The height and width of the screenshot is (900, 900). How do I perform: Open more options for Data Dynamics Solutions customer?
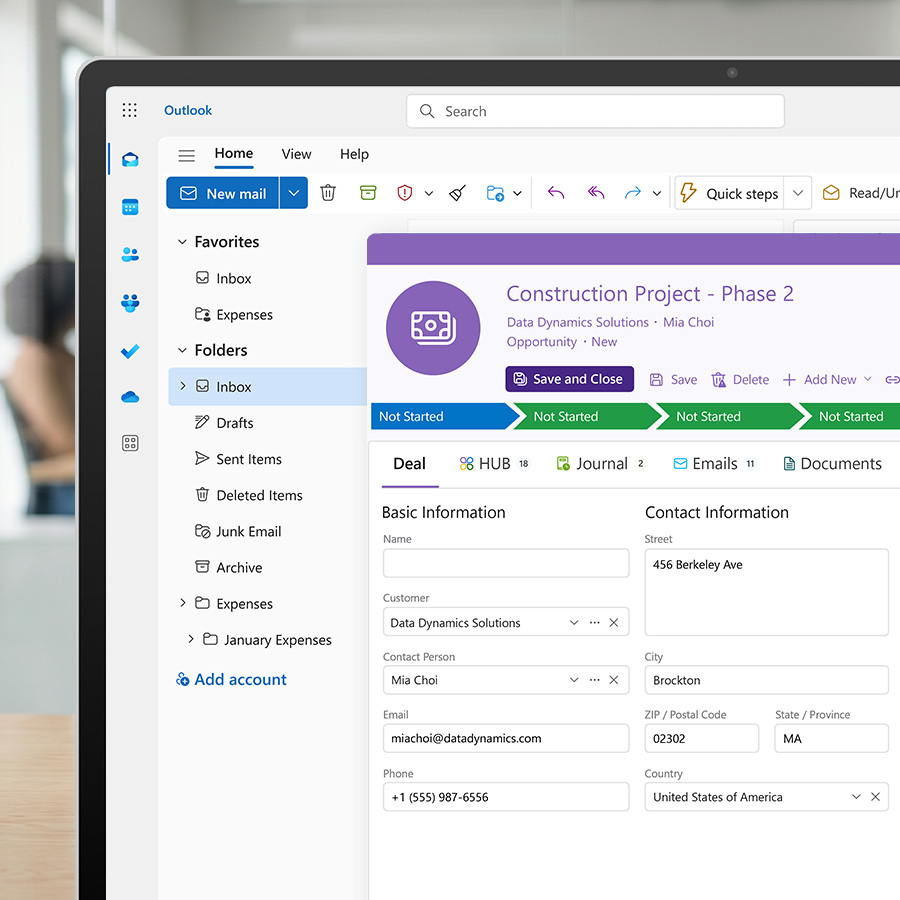(x=595, y=622)
